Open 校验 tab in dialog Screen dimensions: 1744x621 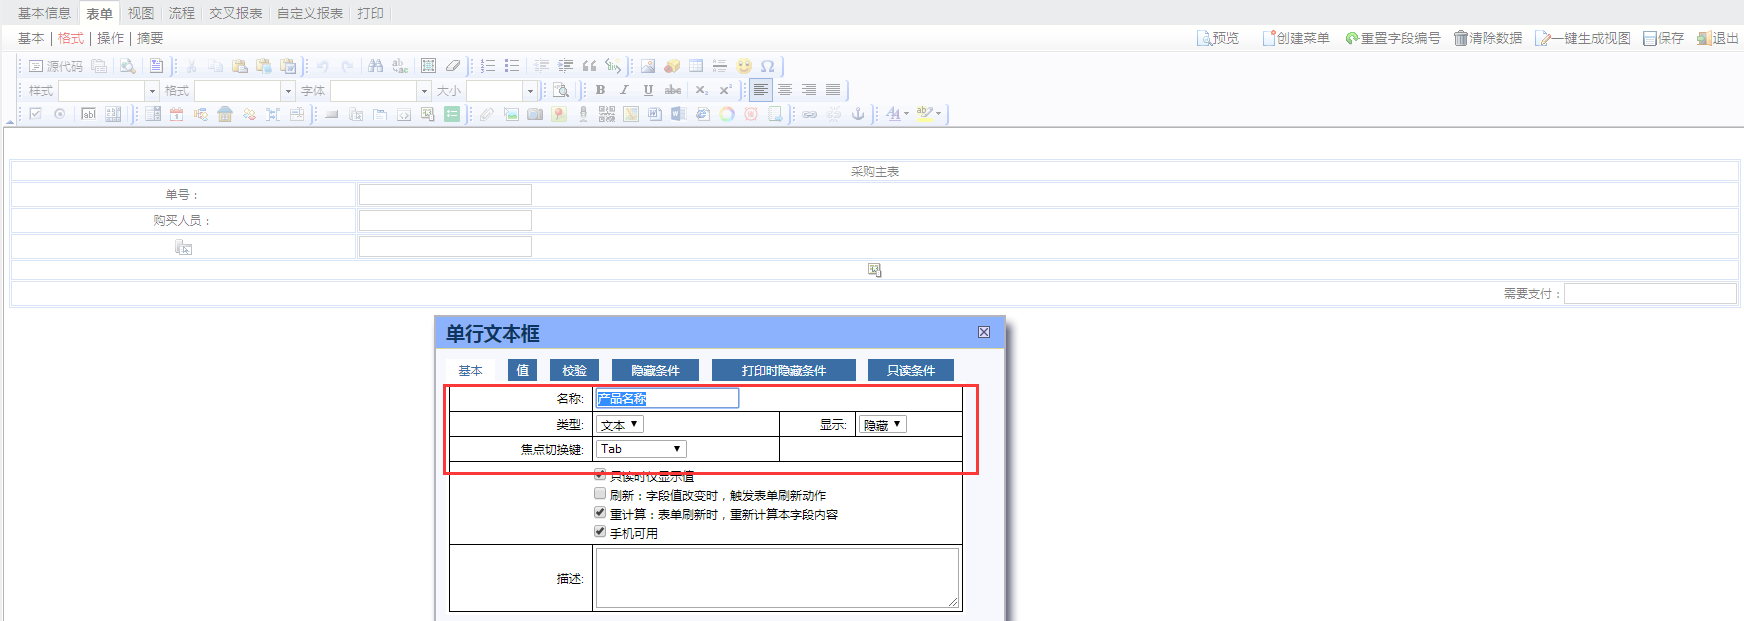[x=574, y=370]
